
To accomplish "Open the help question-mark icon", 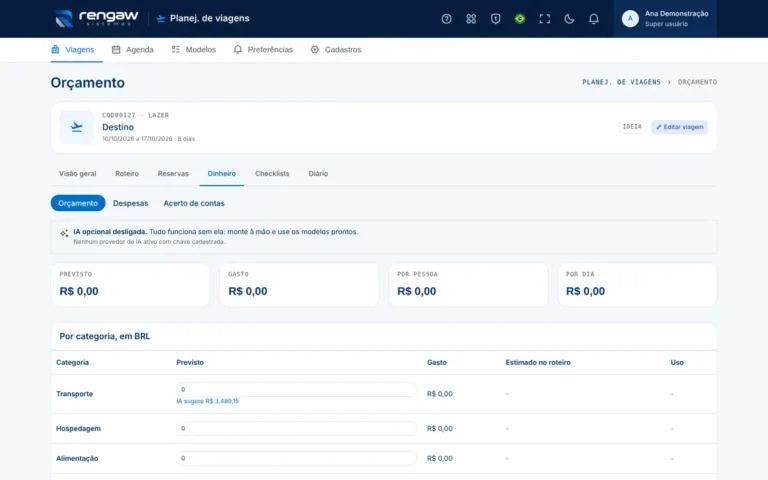I will click(x=446, y=19).
